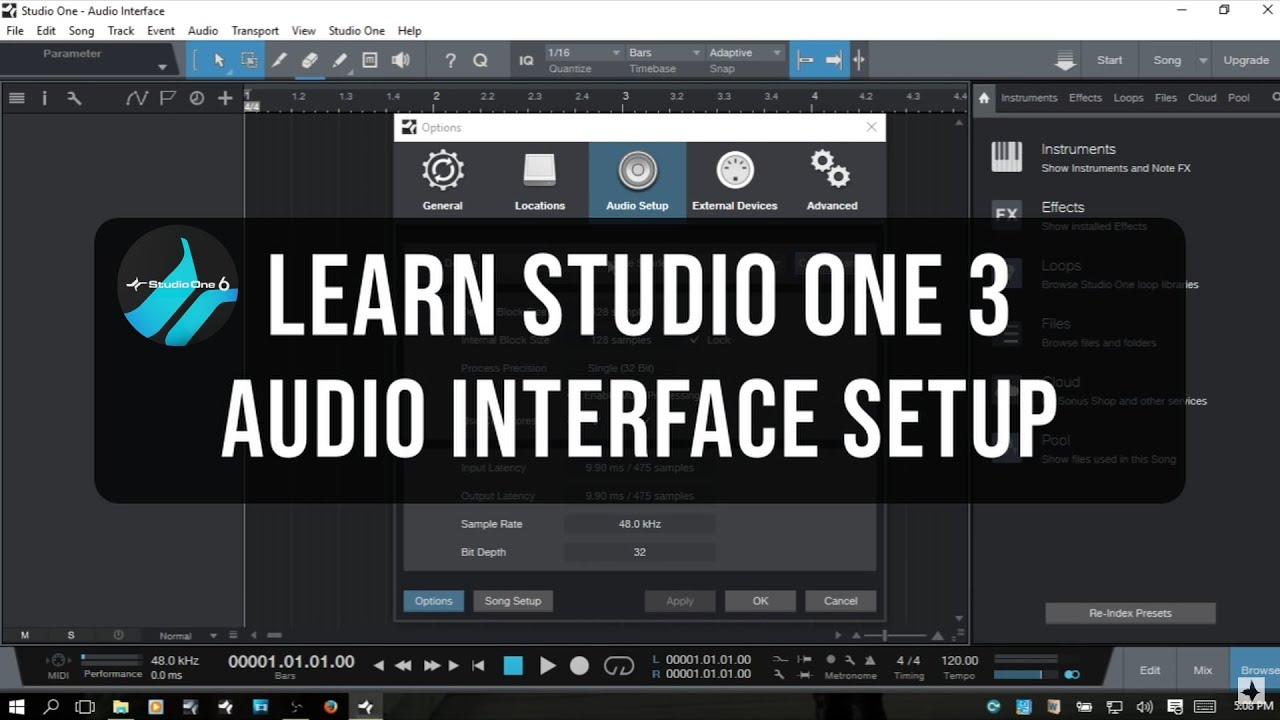The width and height of the screenshot is (1280, 720).
Task: Open Firefox from the taskbar
Action: pos(330,706)
